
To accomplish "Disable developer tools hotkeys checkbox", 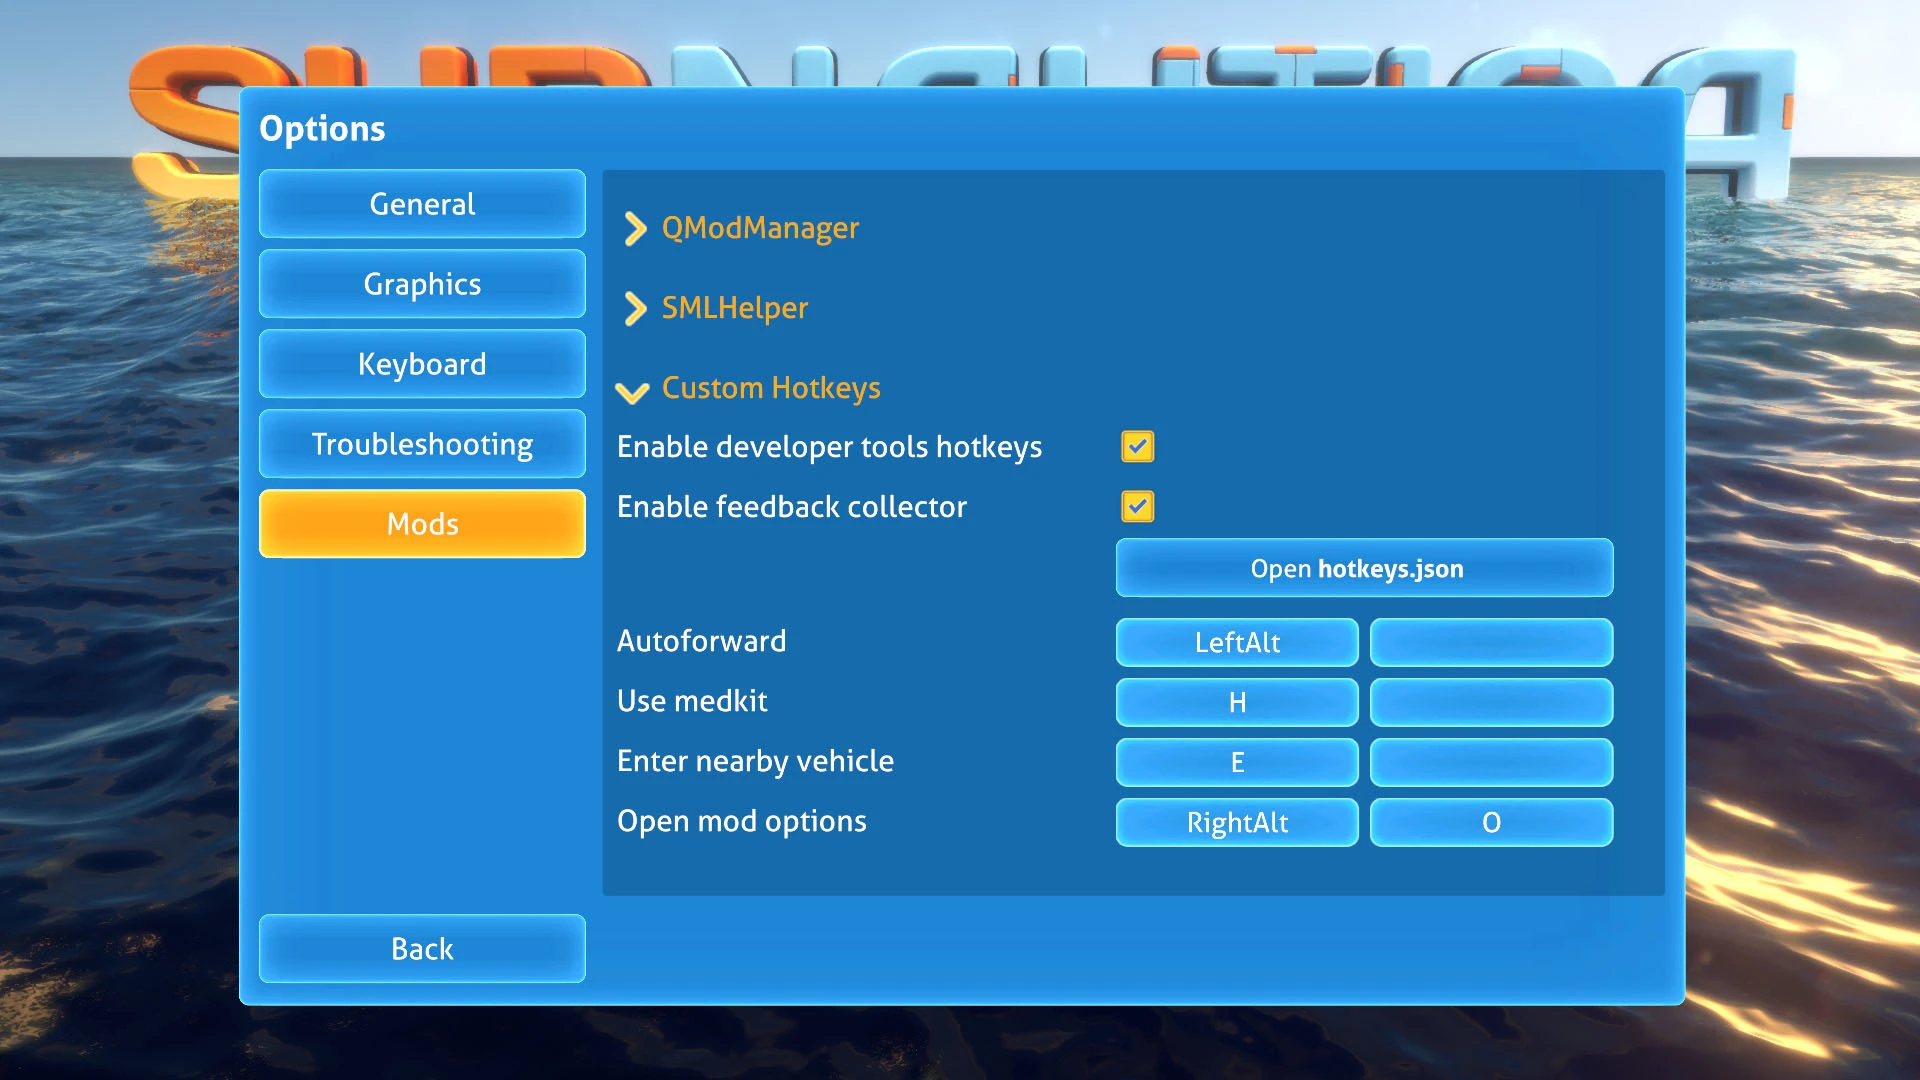I will [x=1137, y=447].
